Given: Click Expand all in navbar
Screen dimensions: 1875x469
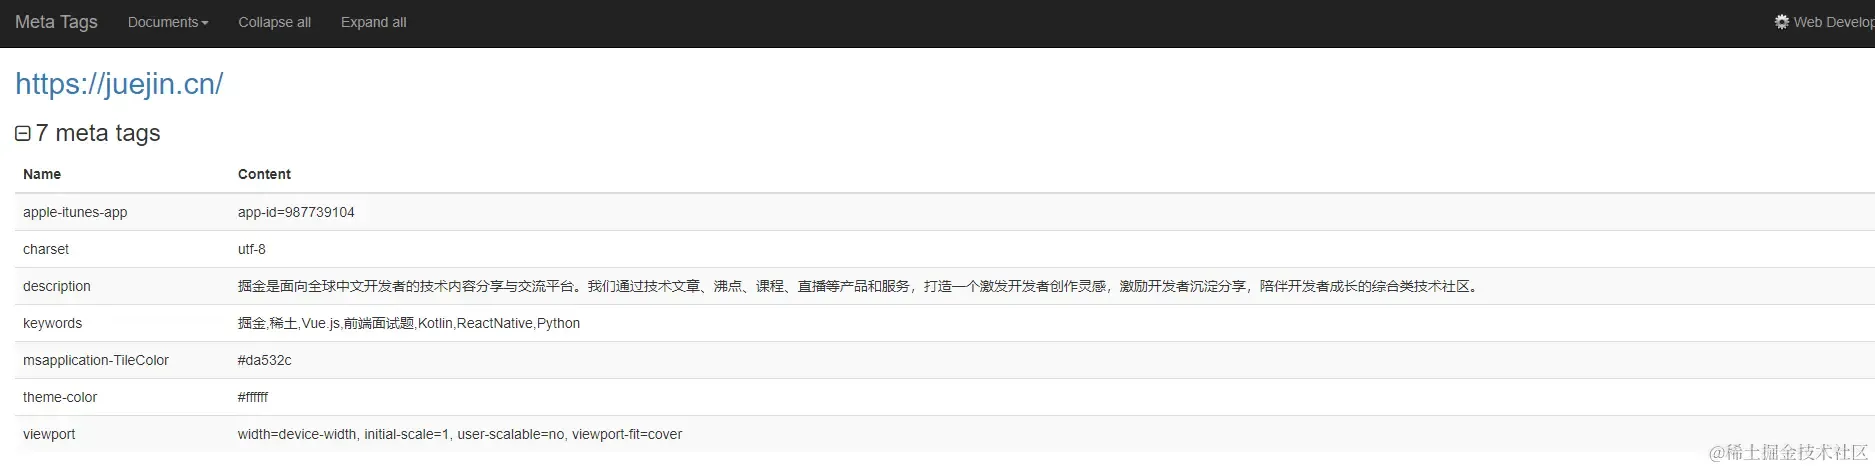Looking at the screenshot, I should click(x=373, y=22).
